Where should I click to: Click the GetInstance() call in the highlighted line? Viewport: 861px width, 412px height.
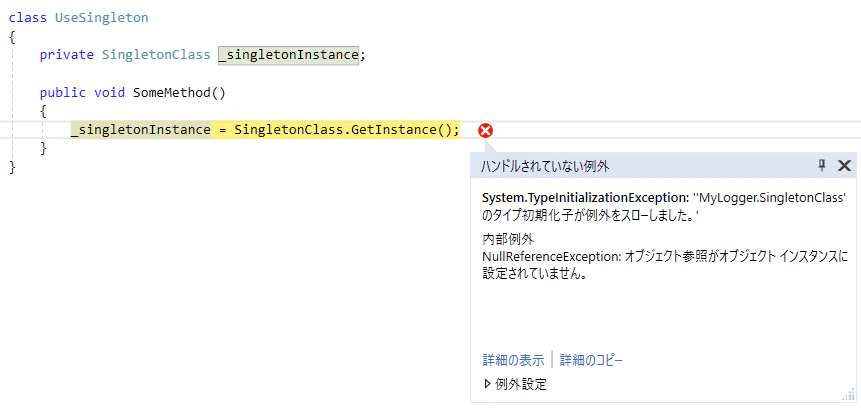pos(405,130)
